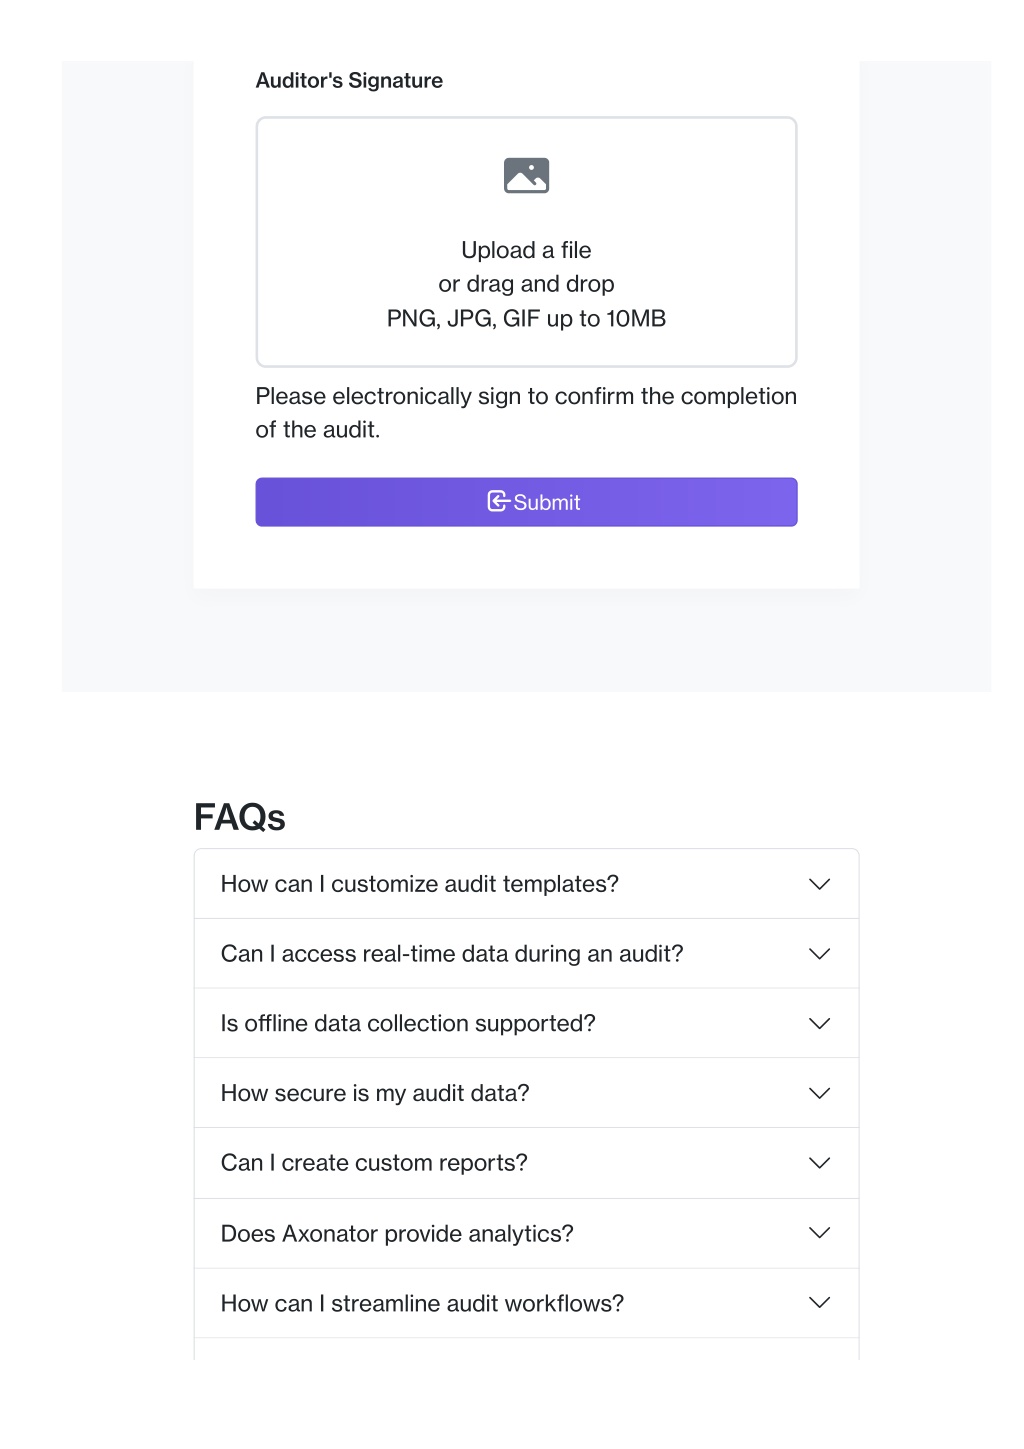Click chevron beside offline data collection
This screenshot has height=1449, width=1024.
point(819,1023)
